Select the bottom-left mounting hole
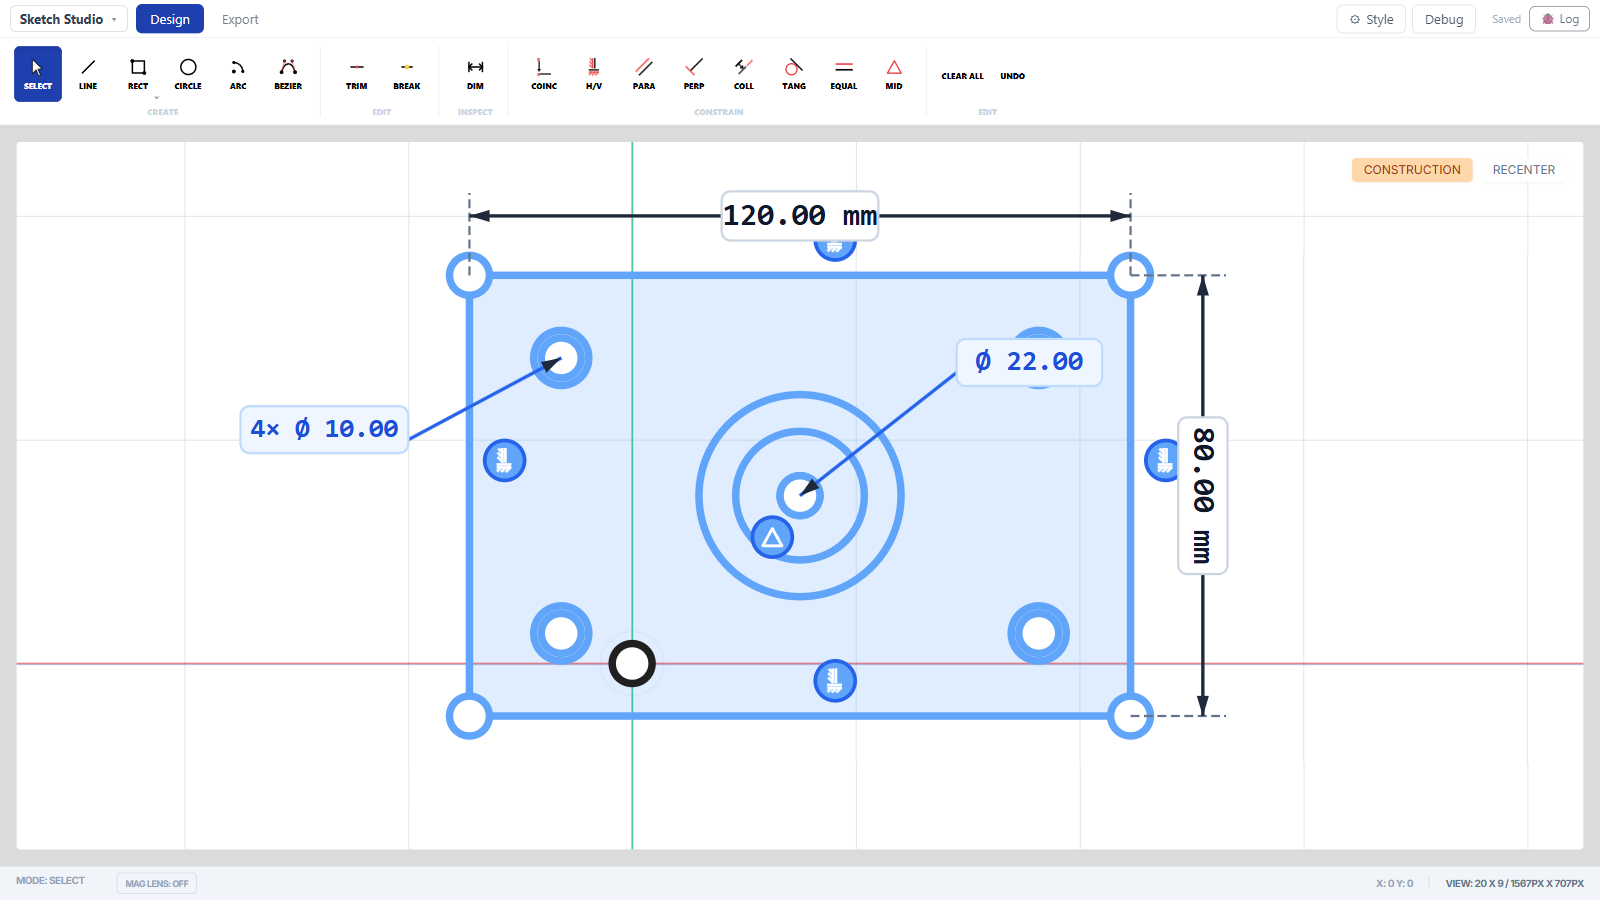Viewport: 1600px width, 900px height. 561,633
